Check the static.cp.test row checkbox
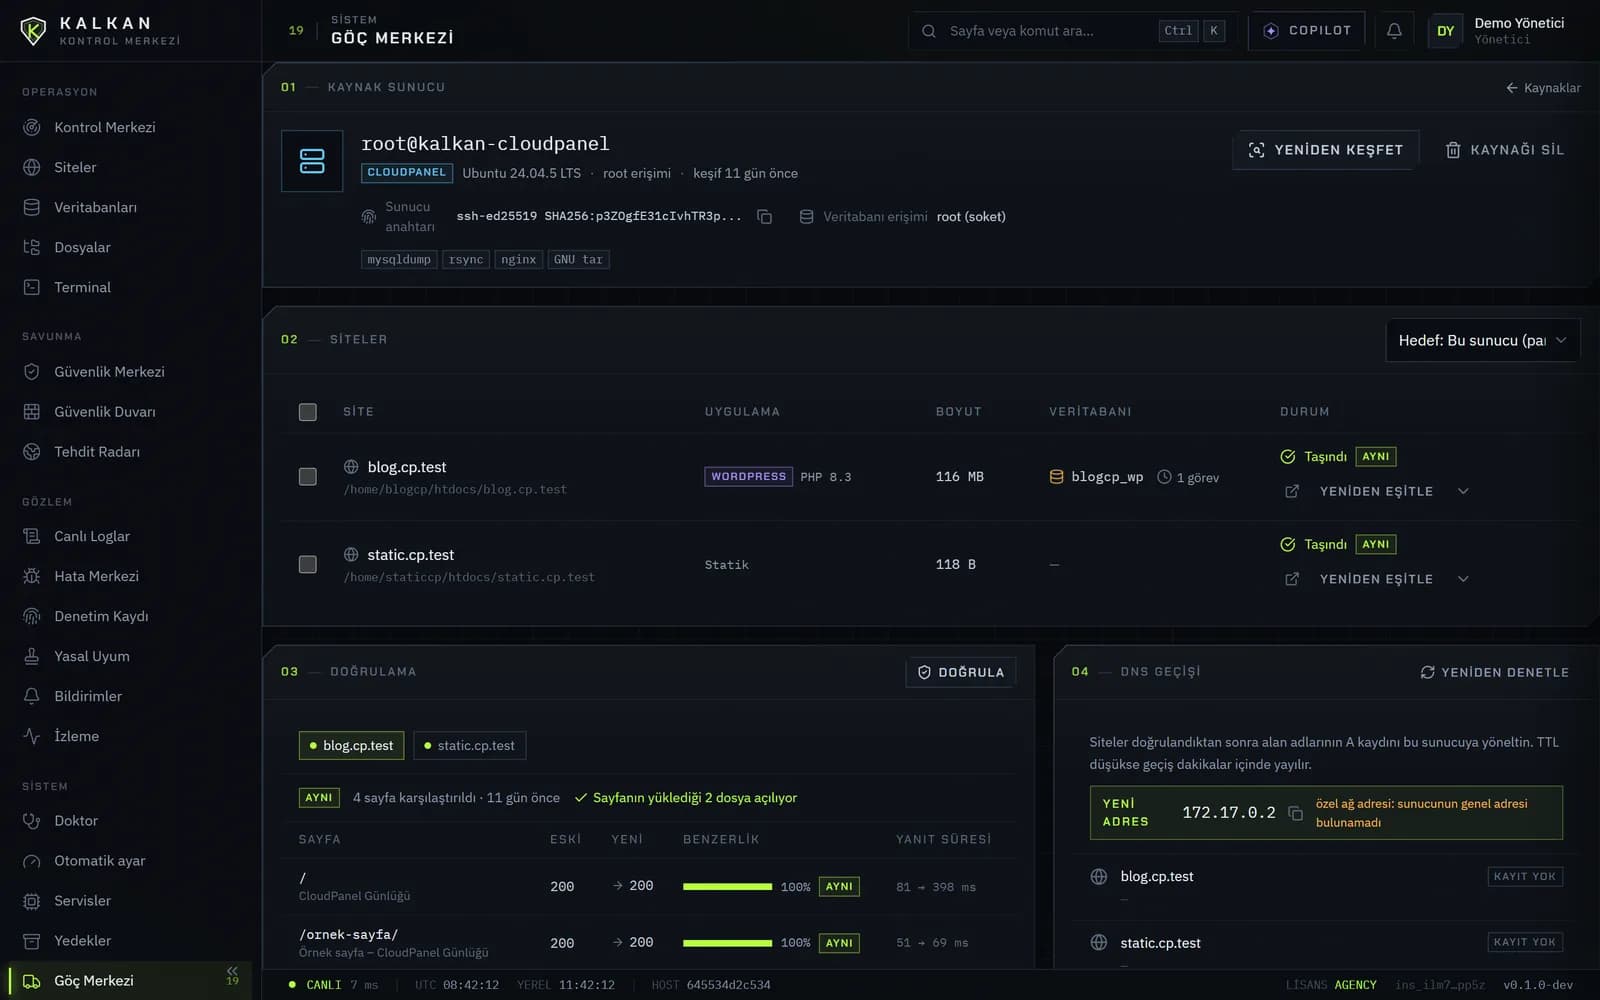1600x1000 pixels. tap(308, 565)
